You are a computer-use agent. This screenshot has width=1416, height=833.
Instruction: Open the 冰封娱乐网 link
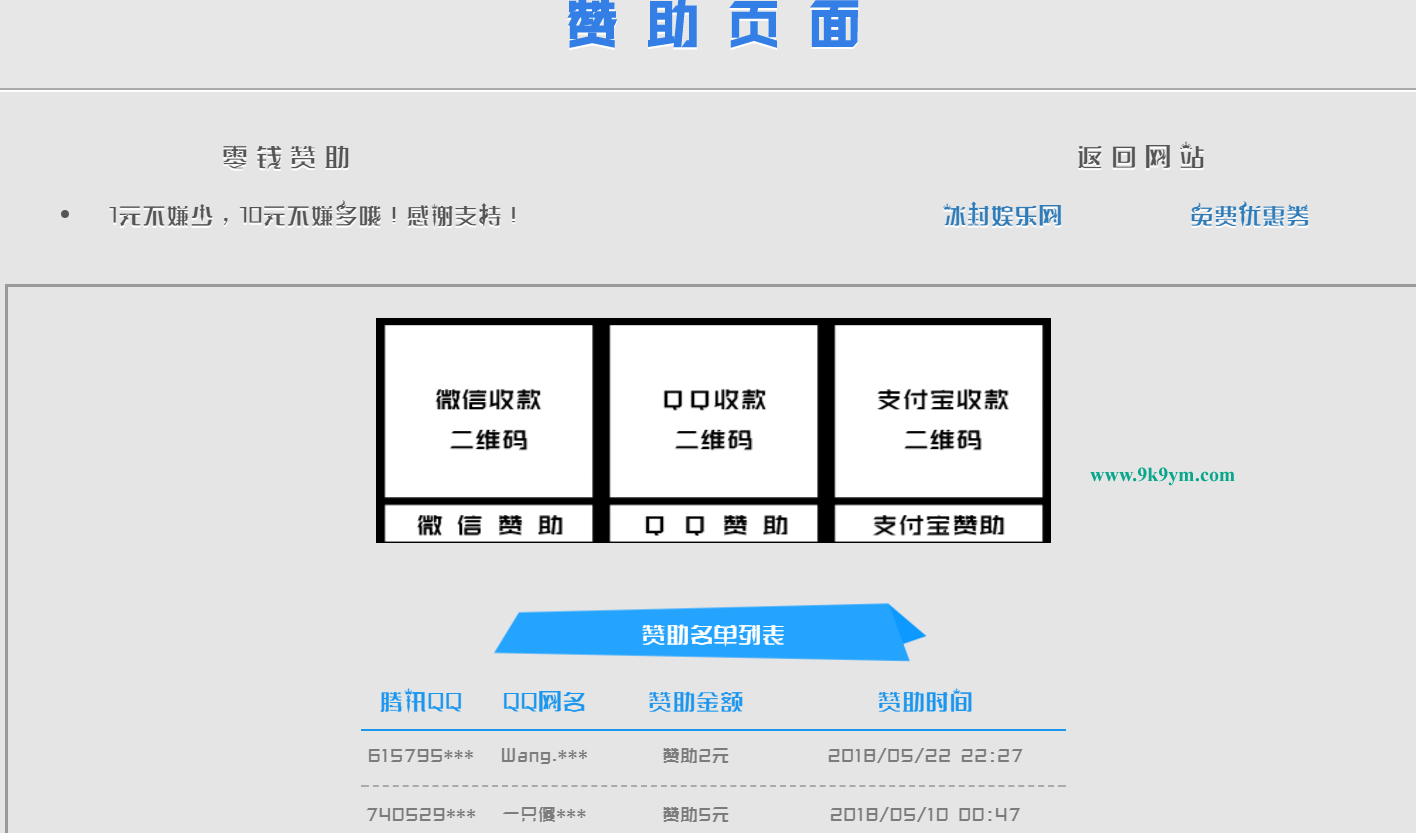coord(1003,214)
